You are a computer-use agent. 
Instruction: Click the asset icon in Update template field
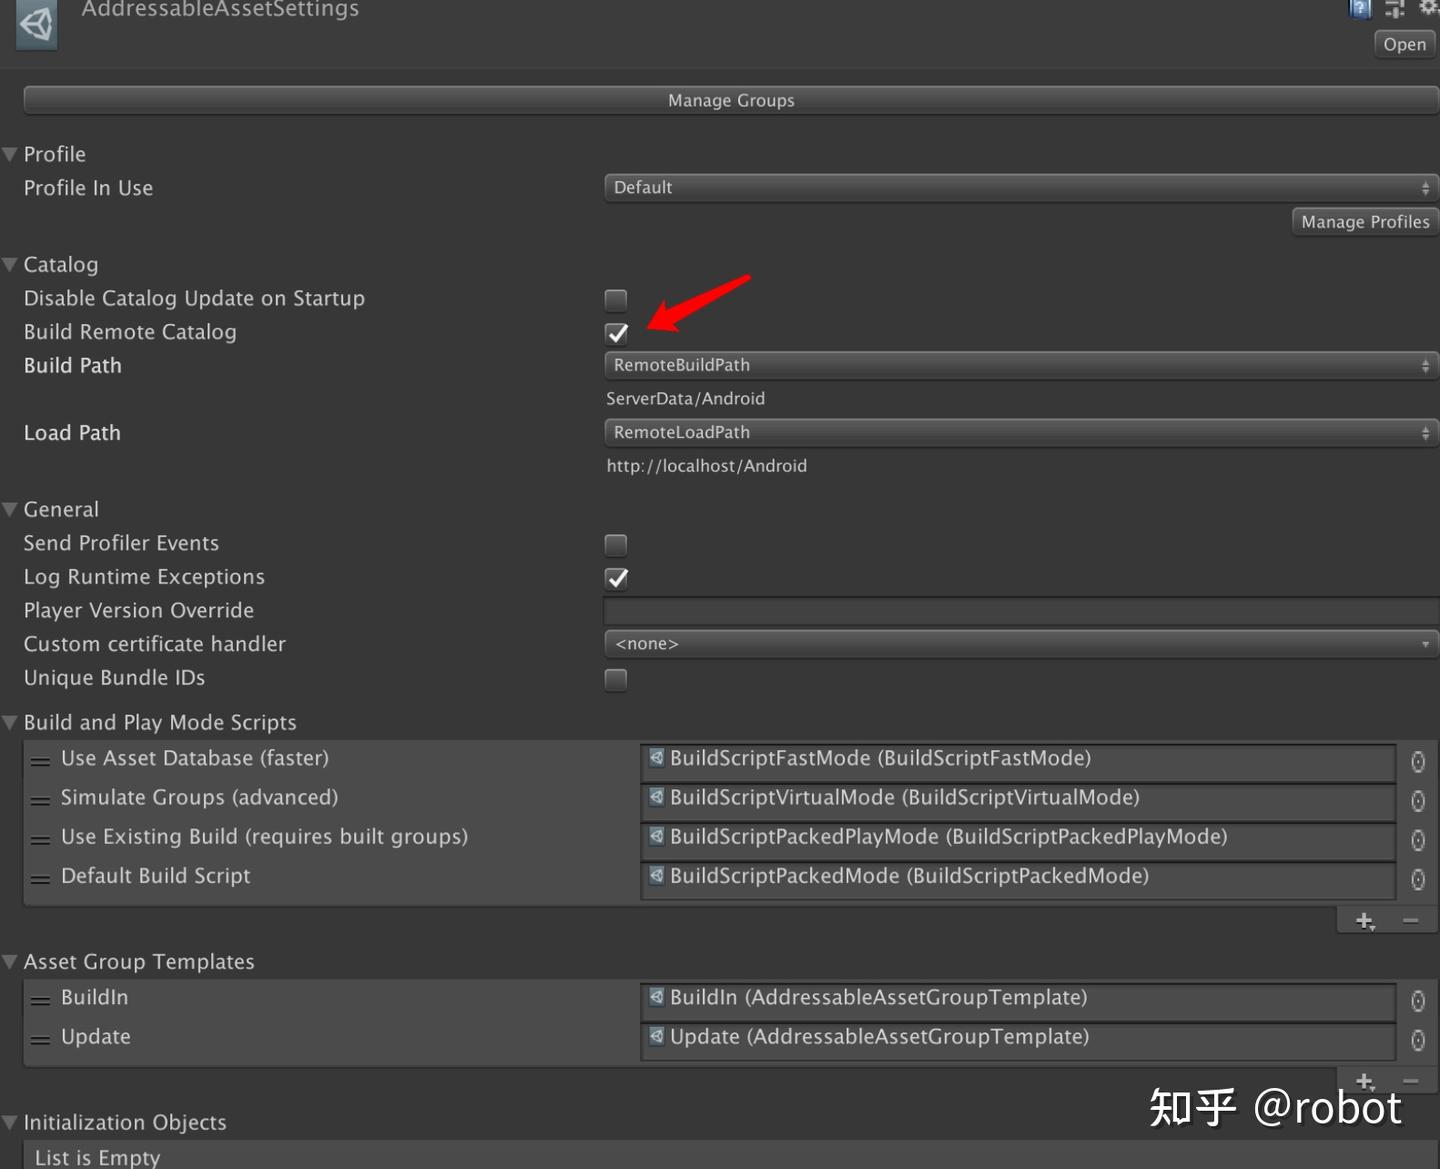pyautogui.click(x=656, y=1036)
